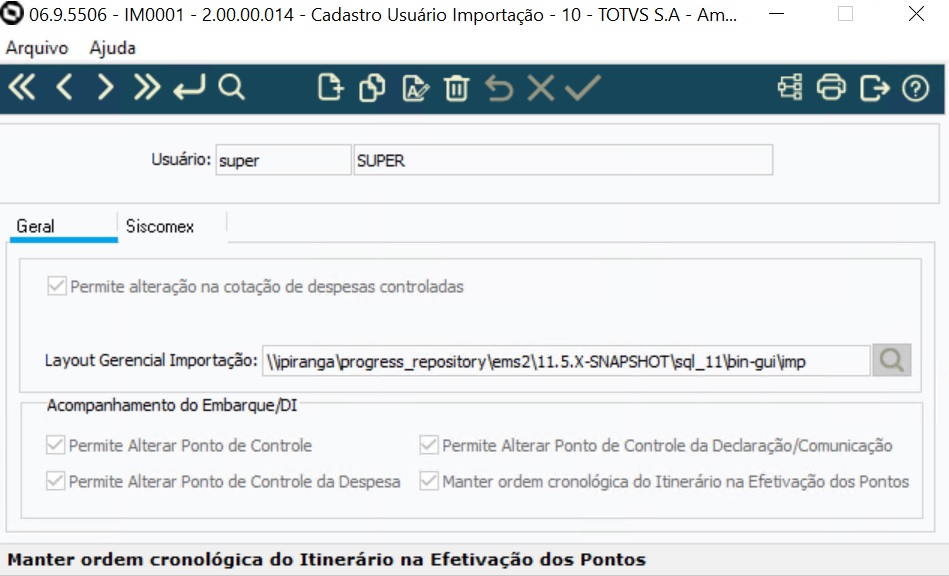Screen dimensions: 949x576
Task: Toggle Manter ordem cronológica do Itinerário checkbox
Action: pos(429,481)
